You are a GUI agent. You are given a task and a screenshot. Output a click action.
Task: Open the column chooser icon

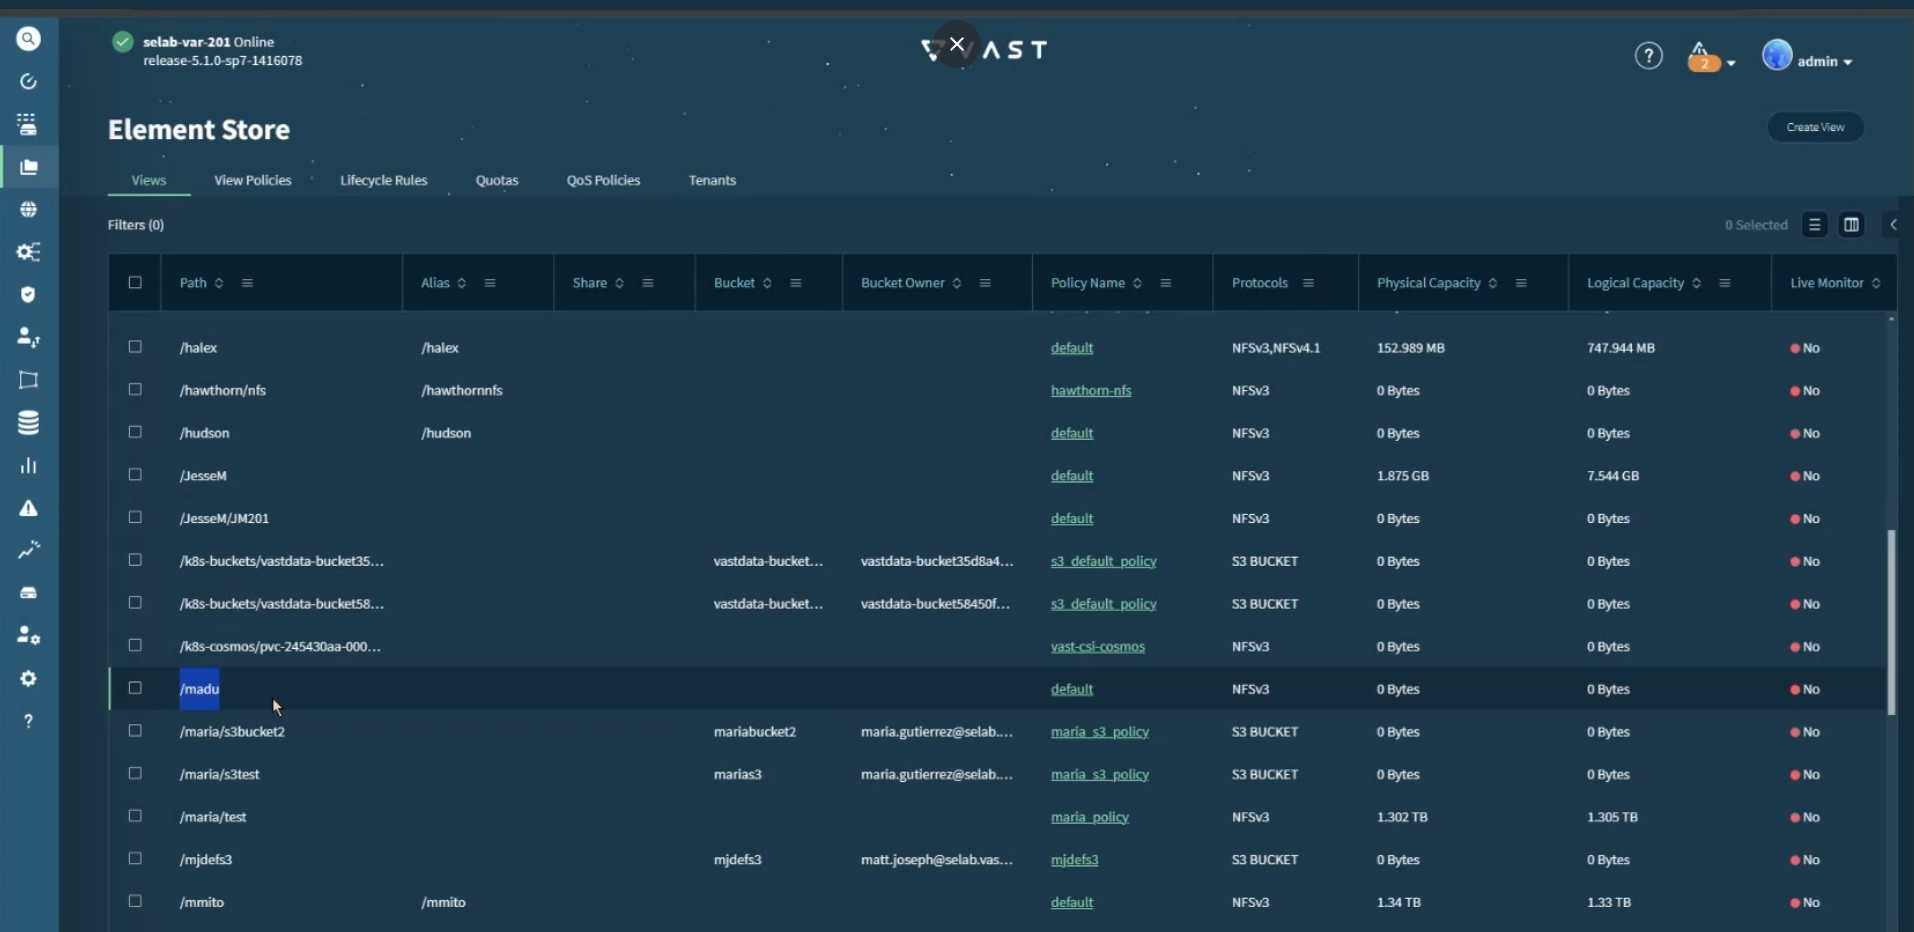click(1851, 225)
